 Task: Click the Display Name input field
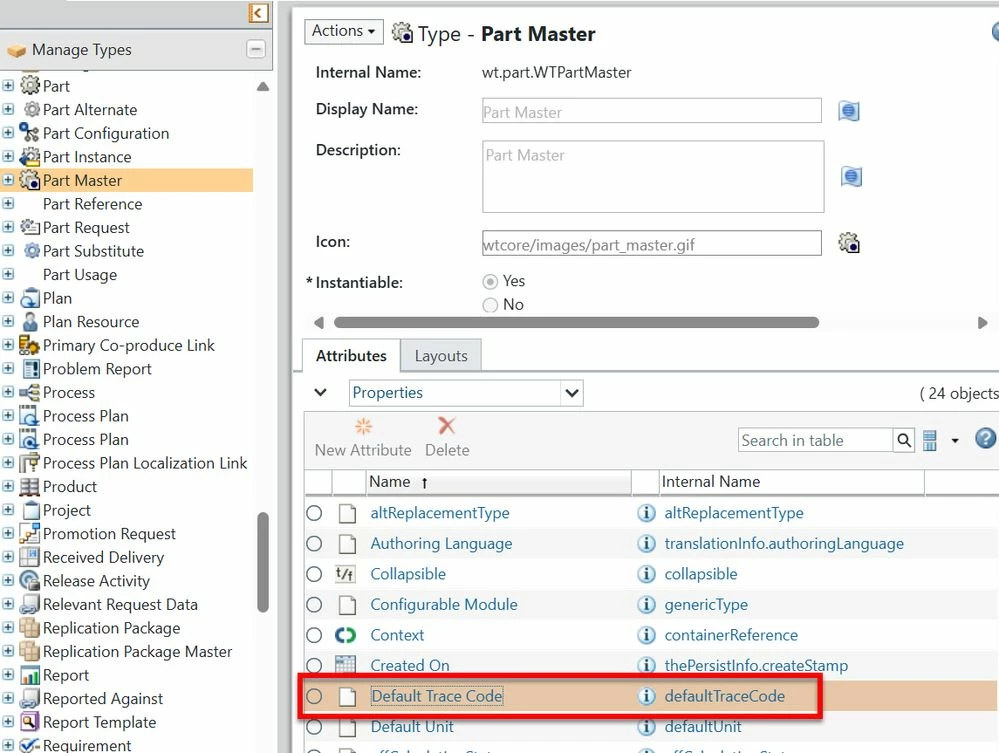(x=652, y=111)
